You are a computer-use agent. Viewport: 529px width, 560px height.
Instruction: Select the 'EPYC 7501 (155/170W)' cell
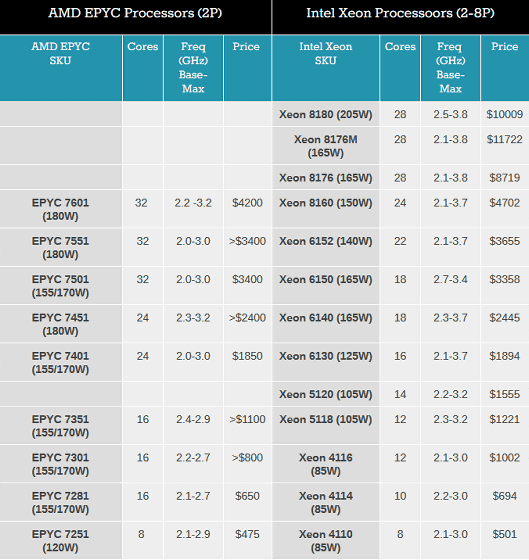click(60, 286)
